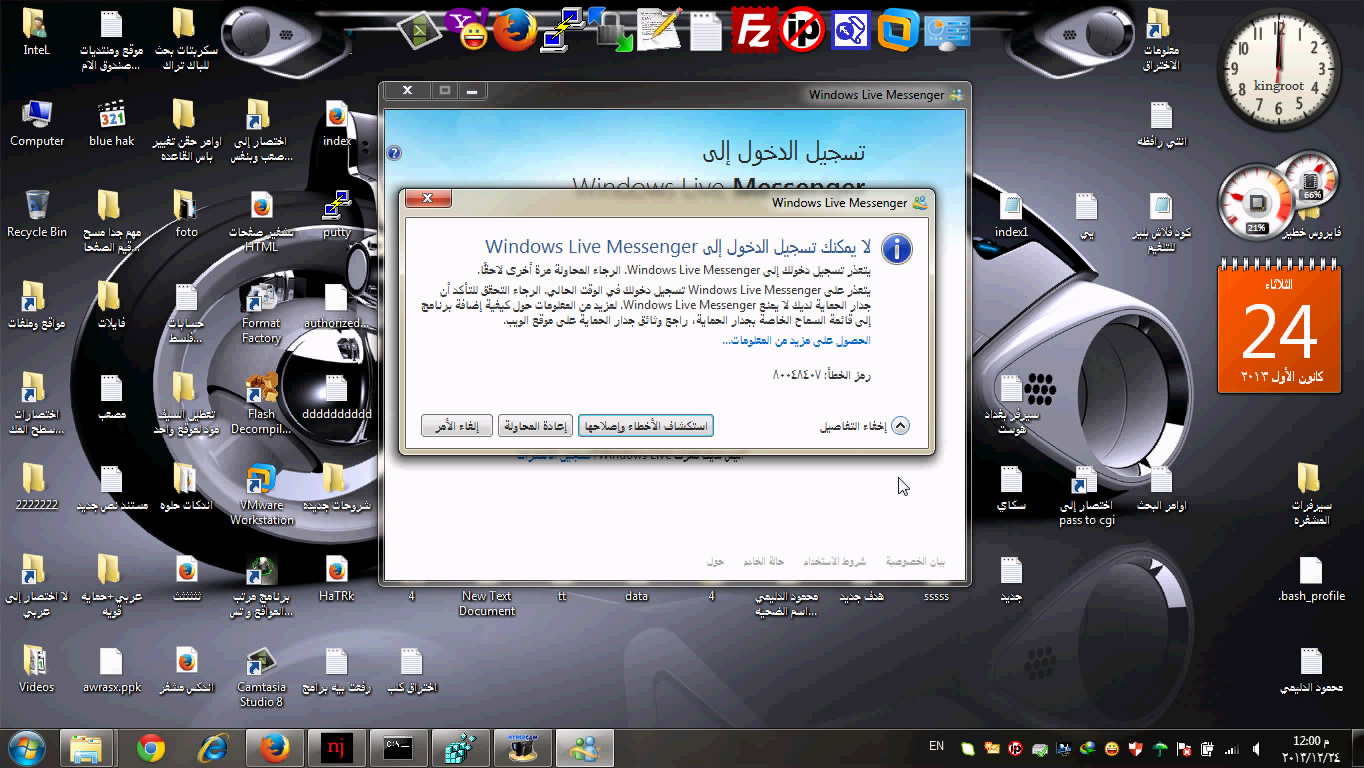
Task: Select the index1 file on desktop
Action: point(1011,214)
